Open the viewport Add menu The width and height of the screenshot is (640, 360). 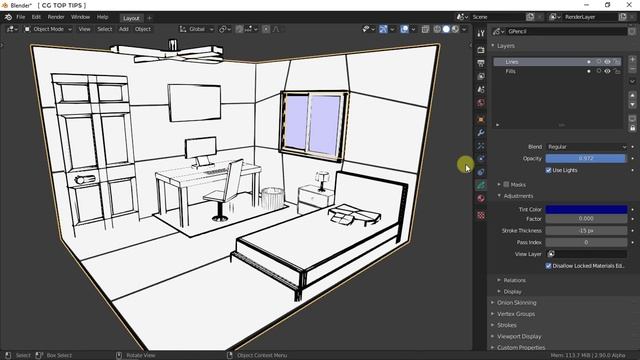coord(124,29)
